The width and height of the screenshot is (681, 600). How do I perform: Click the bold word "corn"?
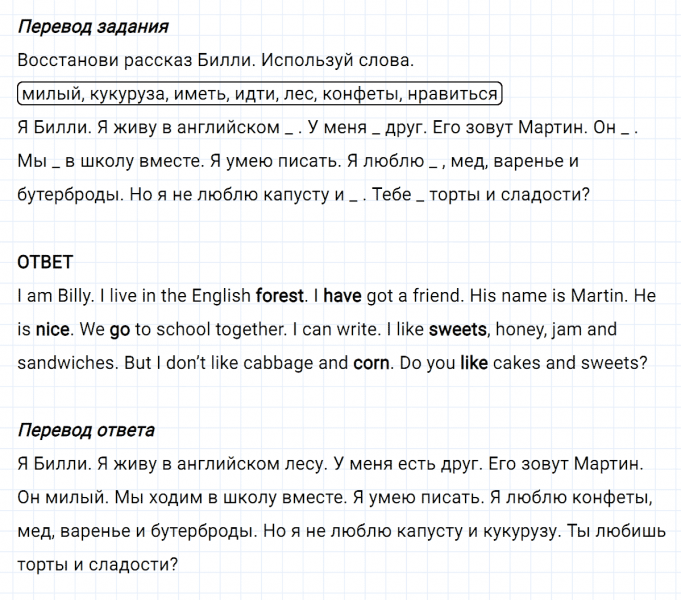click(x=372, y=363)
